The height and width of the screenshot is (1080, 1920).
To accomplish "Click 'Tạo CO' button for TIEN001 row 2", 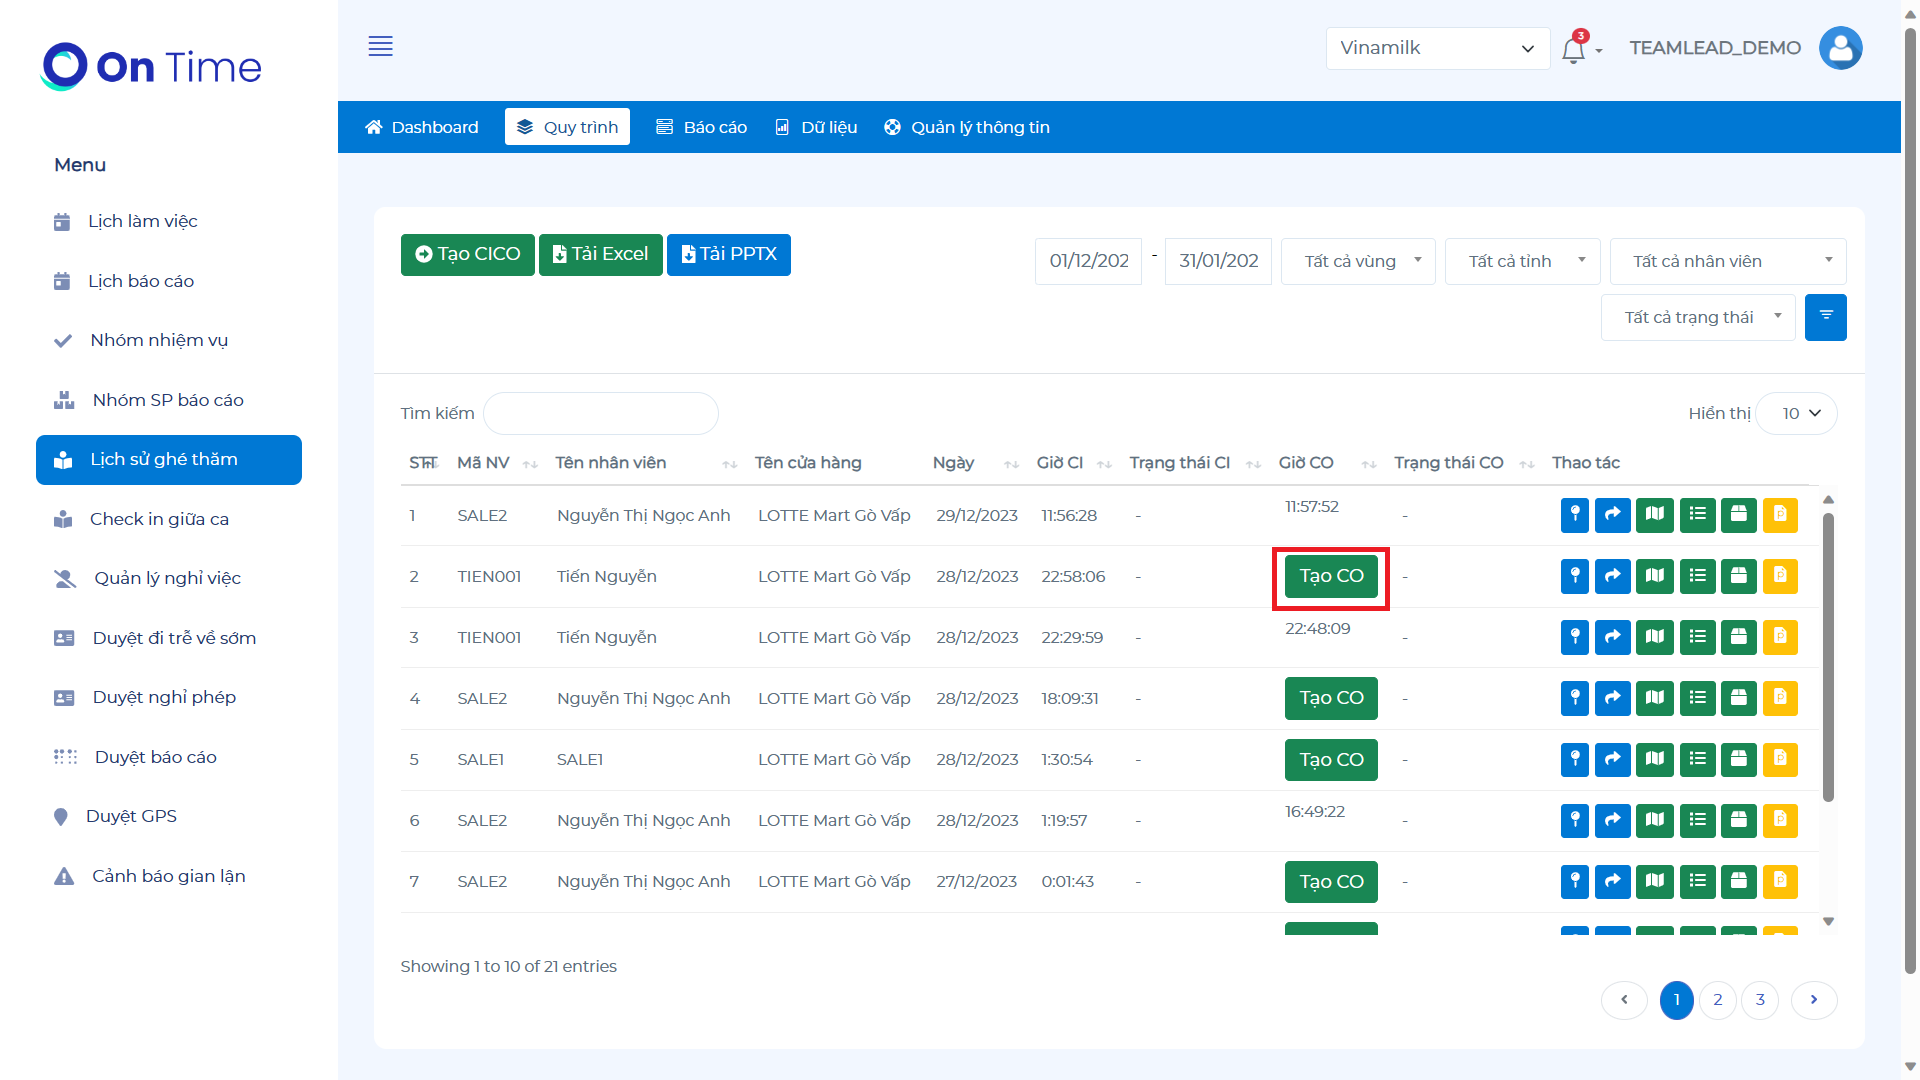I will click(1331, 576).
